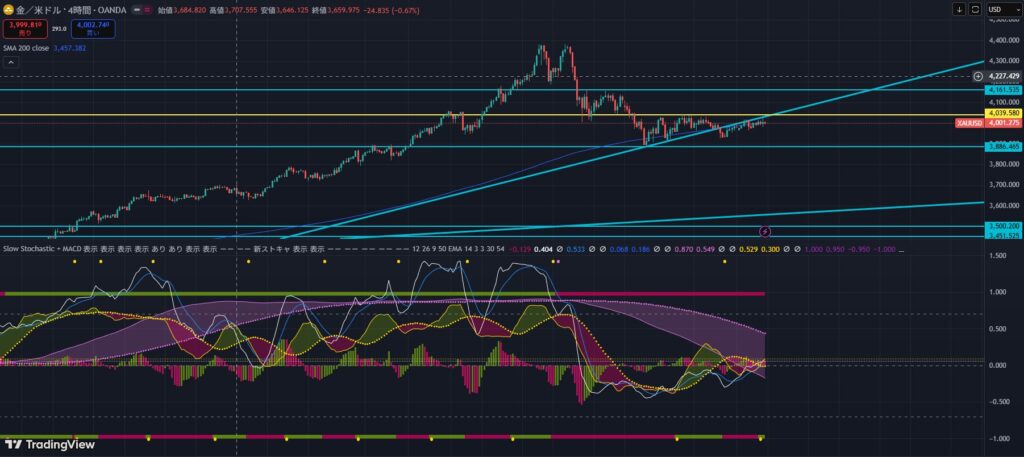Click the plus icon beside price 4,227.429

tap(977, 76)
